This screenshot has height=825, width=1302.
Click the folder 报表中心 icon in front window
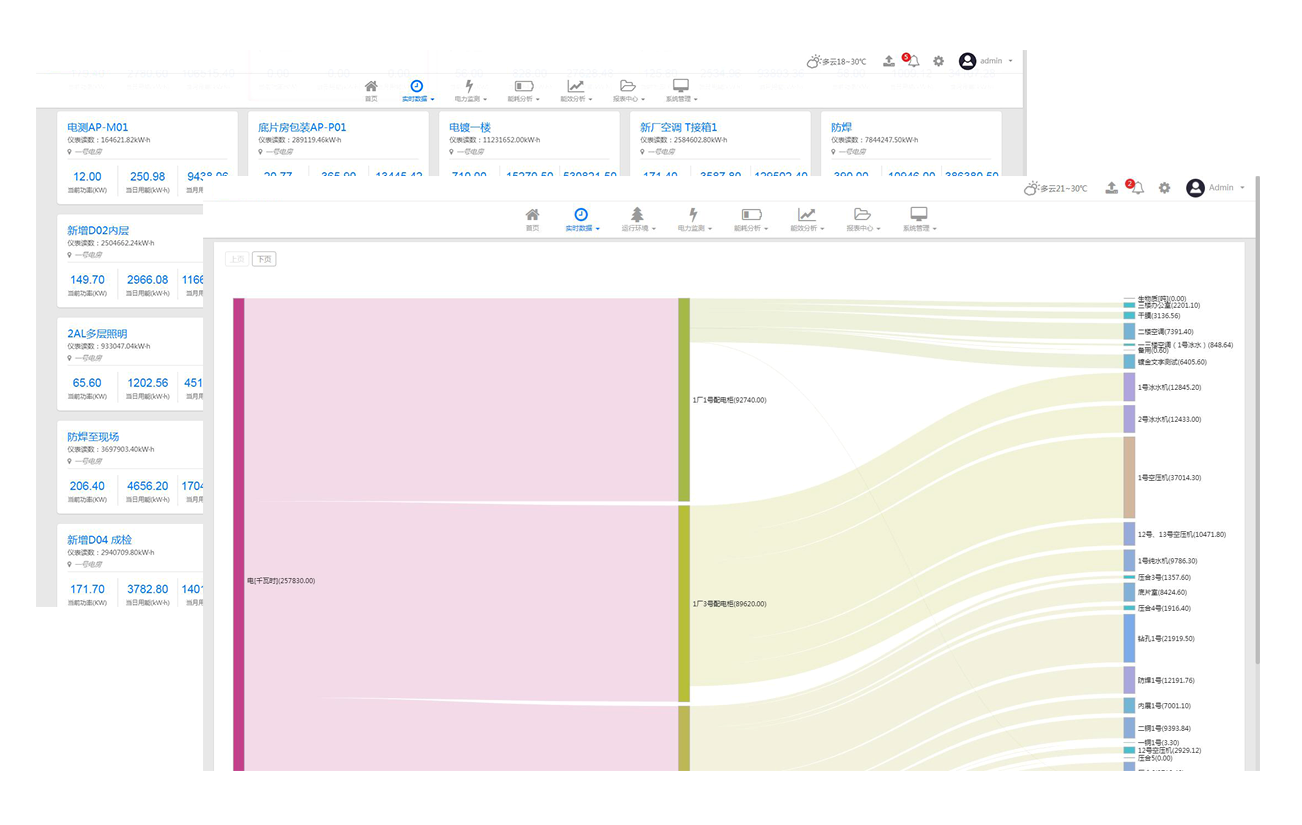862,215
